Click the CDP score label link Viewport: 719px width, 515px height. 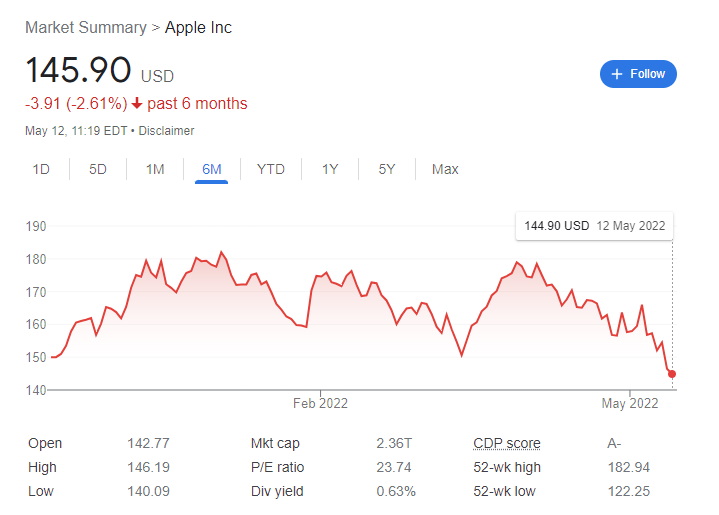coord(507,443)
